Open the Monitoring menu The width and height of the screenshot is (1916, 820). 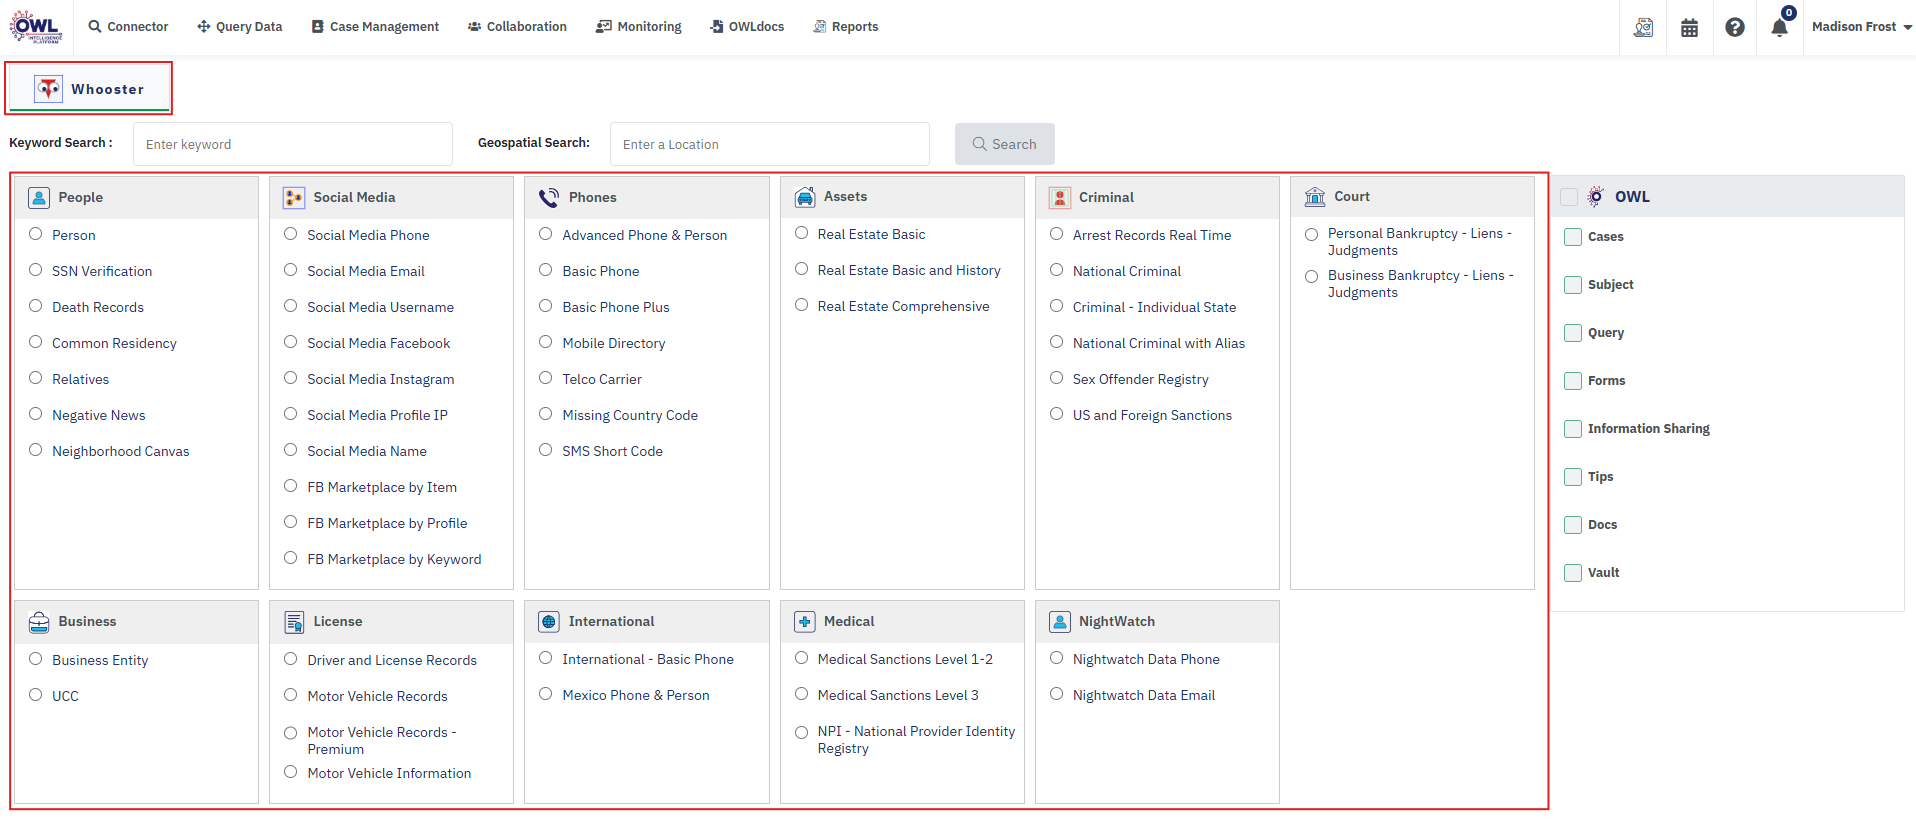click(639, 27)
